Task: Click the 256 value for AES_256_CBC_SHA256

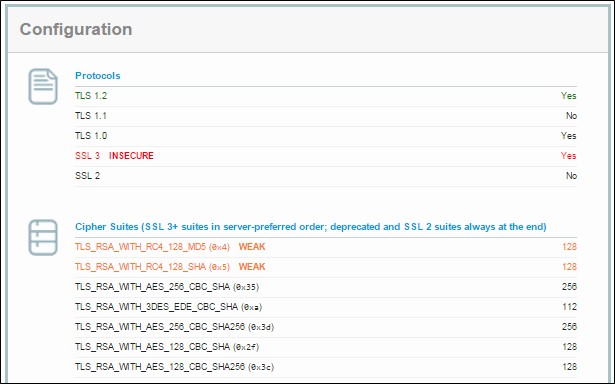Action: click(x=569, y=327)
